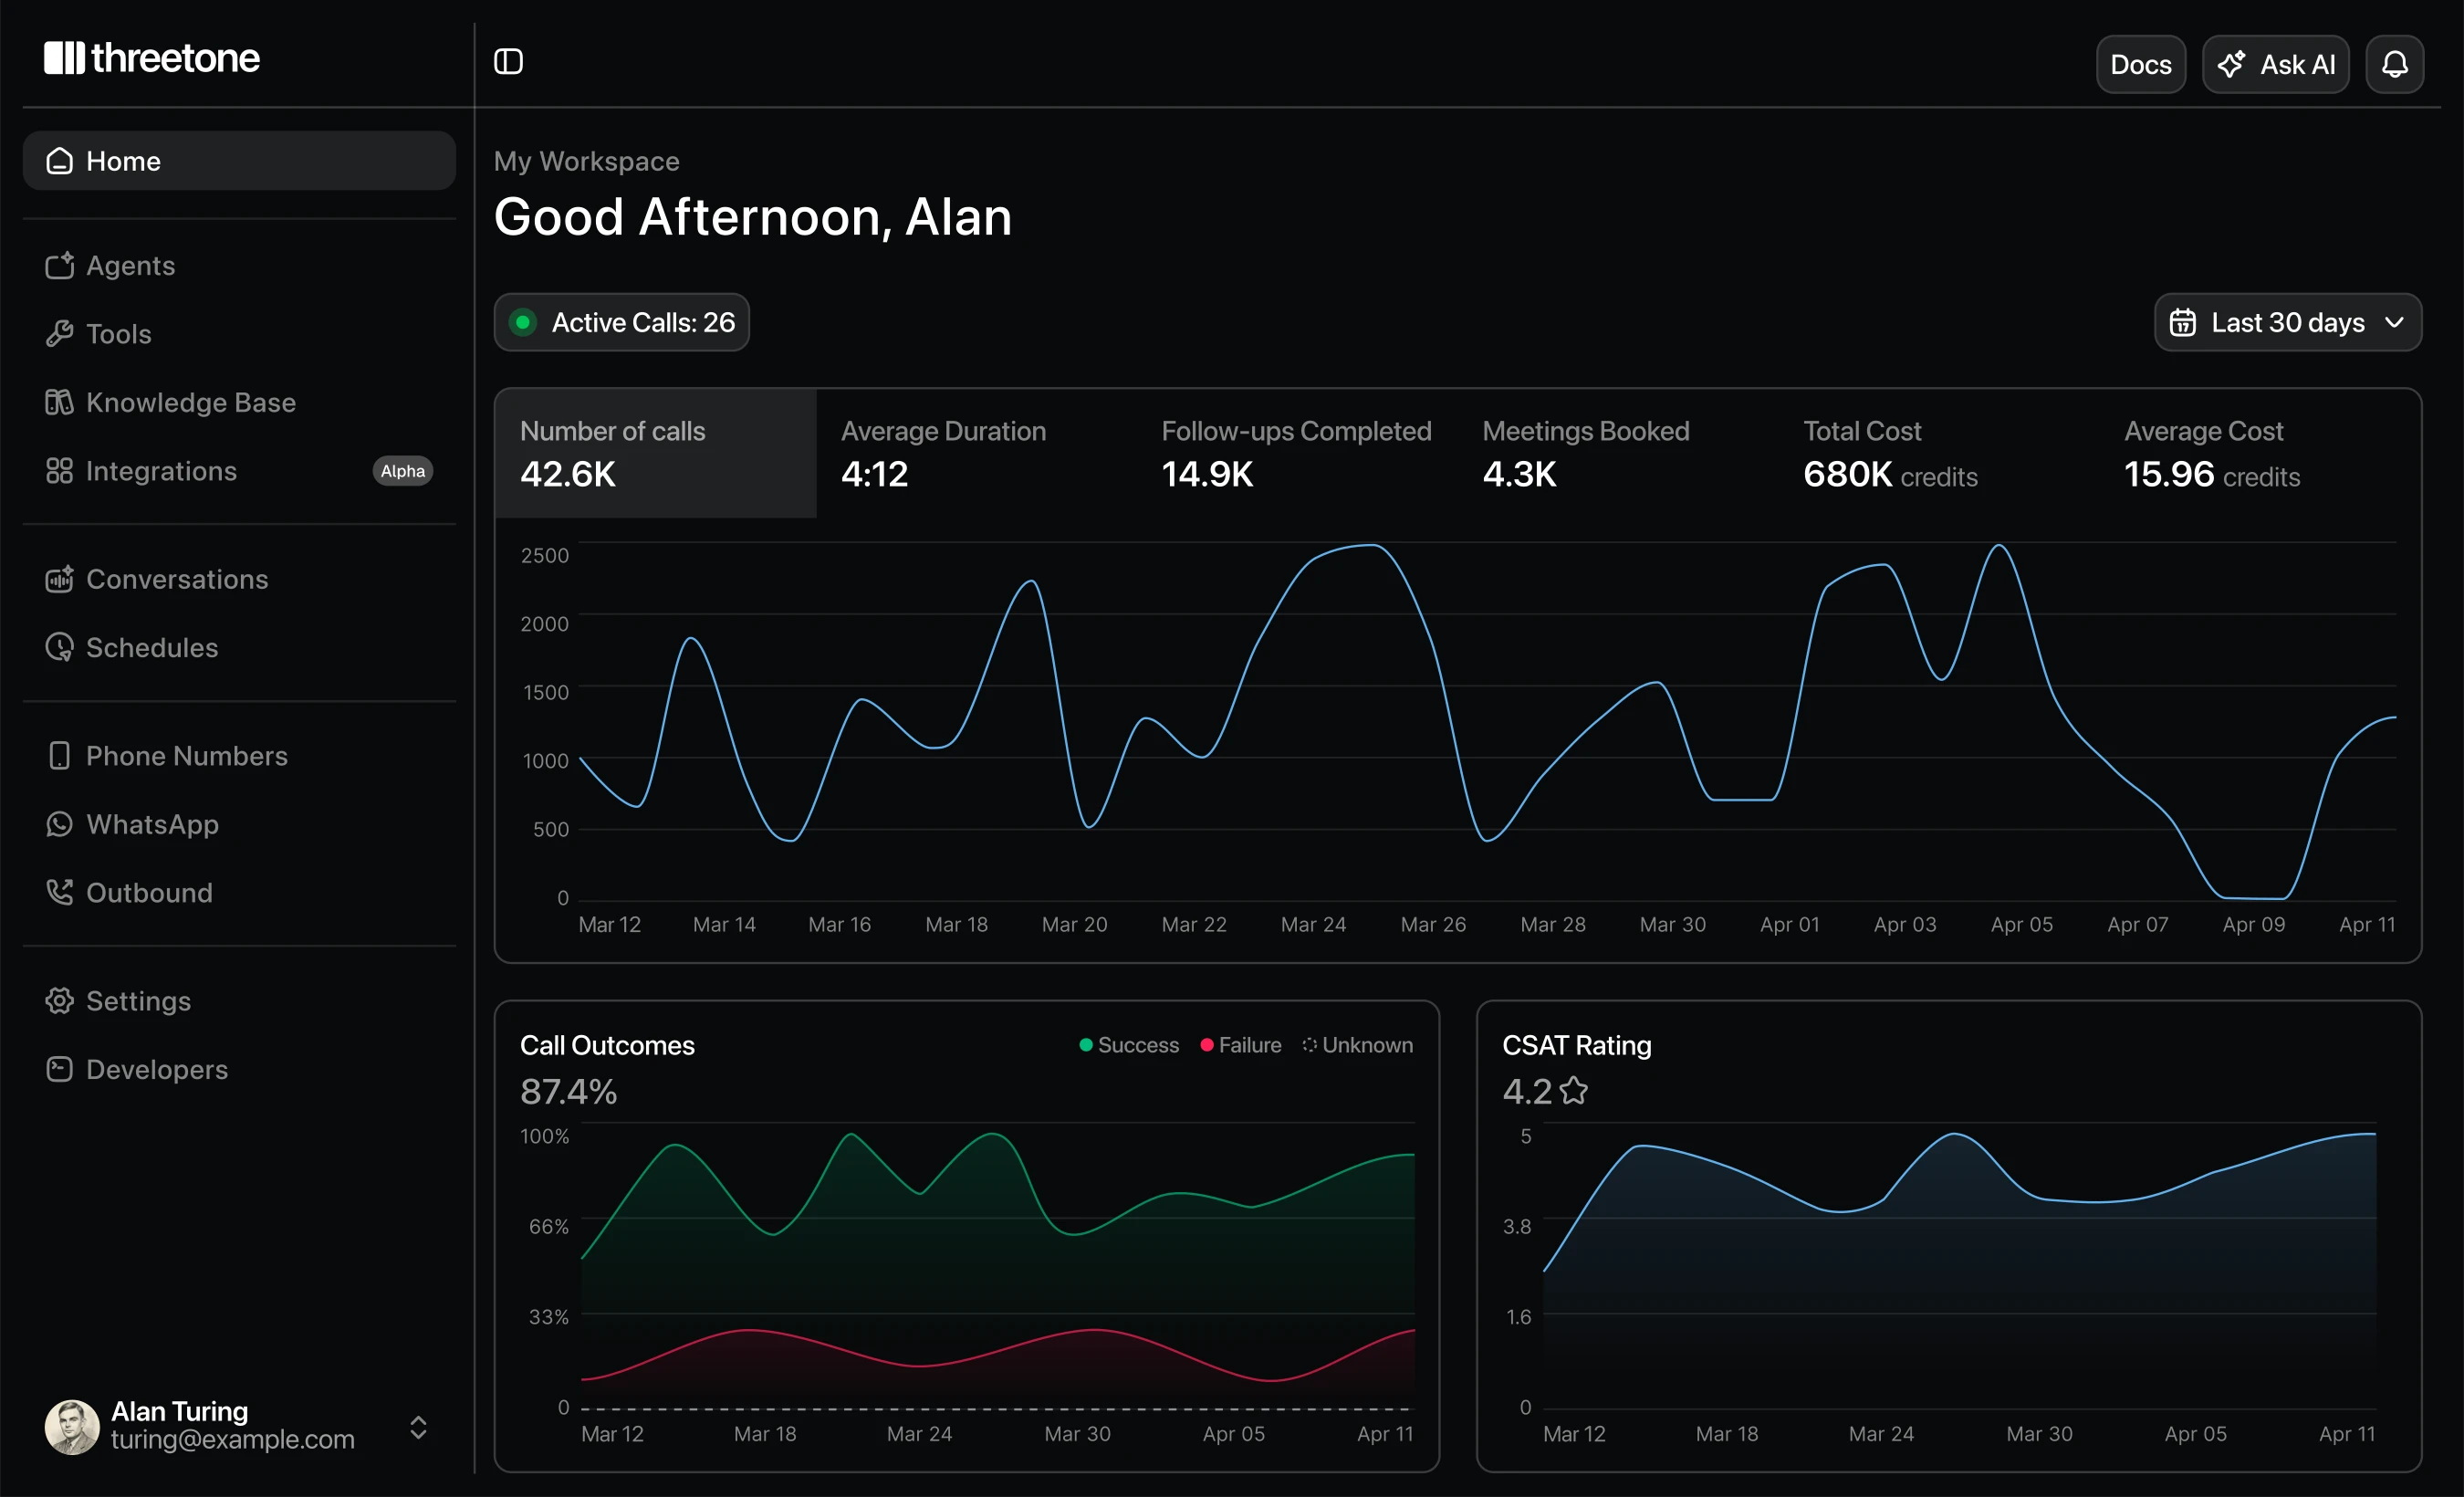The height and width of the screenshot is (1497, 2464).
Task: Toggle the Success legend item
Action: tap(1129, 1045)
